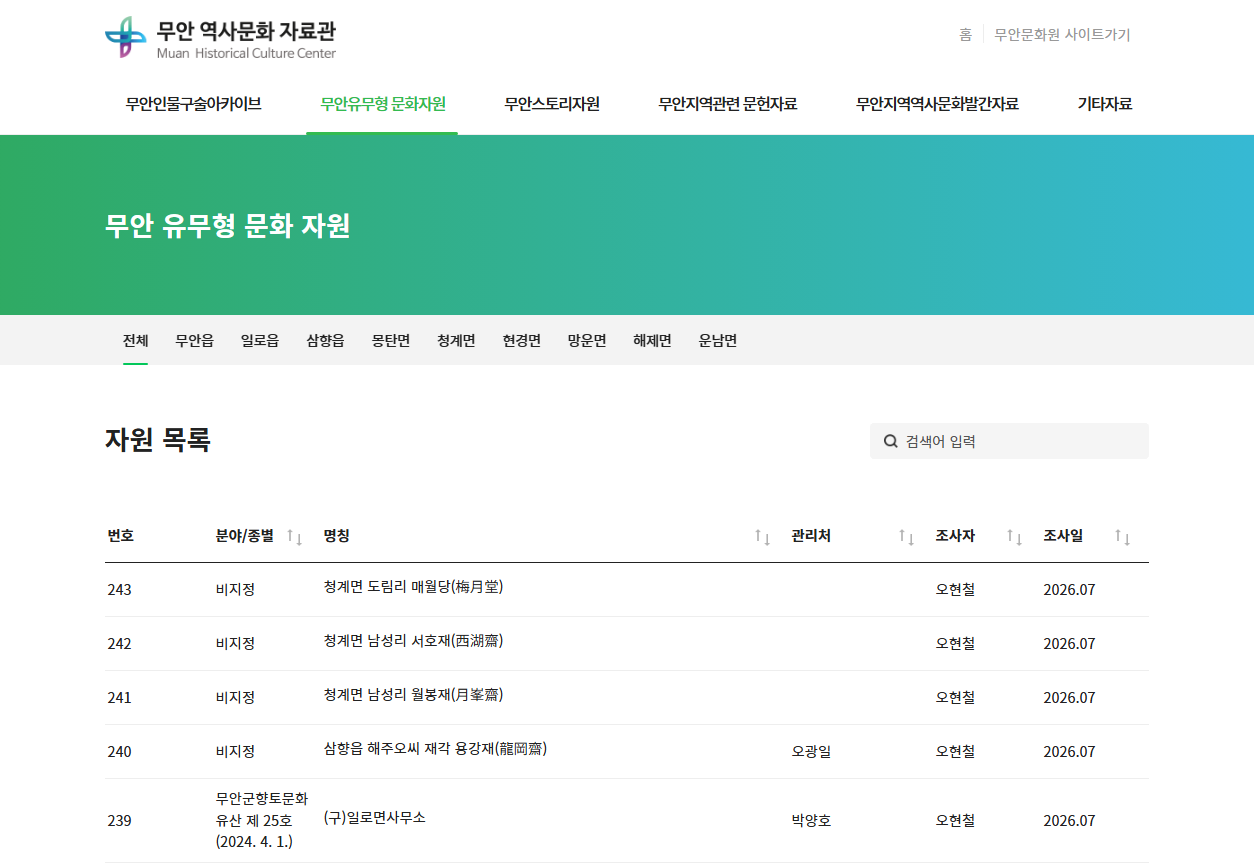
Task: Click 관리처 박양호 cell
Action: (x=811, y=821)
